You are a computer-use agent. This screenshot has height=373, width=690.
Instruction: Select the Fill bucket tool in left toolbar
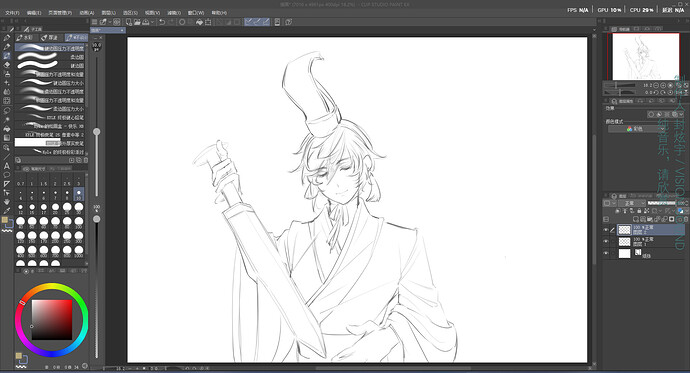coord(7,129)
